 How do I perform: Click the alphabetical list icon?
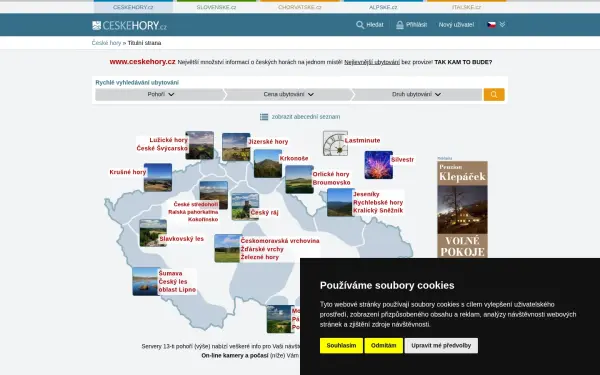coord(264,117)
